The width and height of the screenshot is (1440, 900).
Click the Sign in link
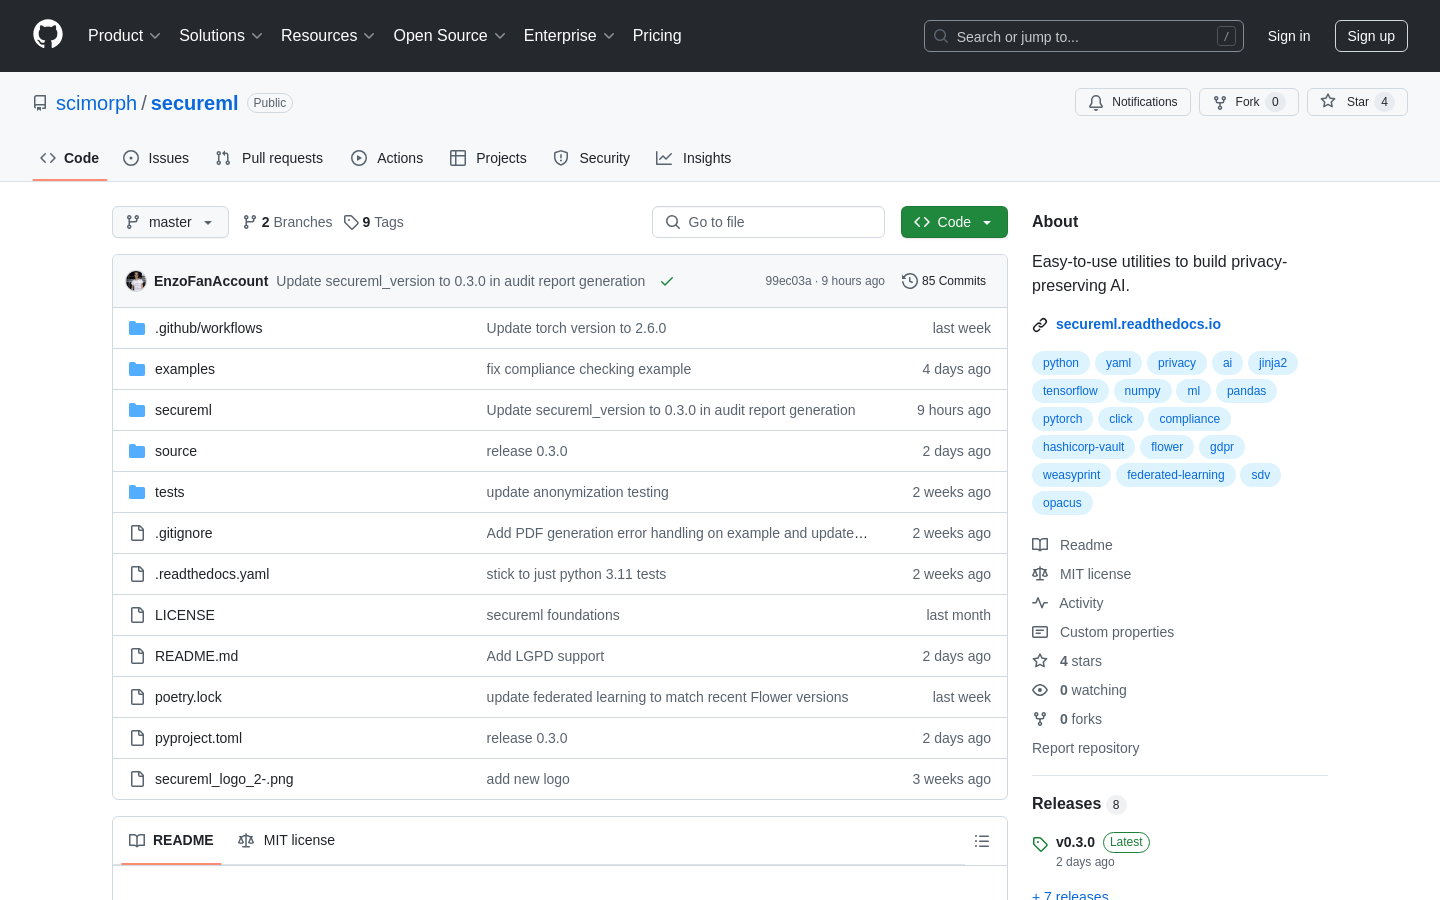click(x=1288, y=36)
